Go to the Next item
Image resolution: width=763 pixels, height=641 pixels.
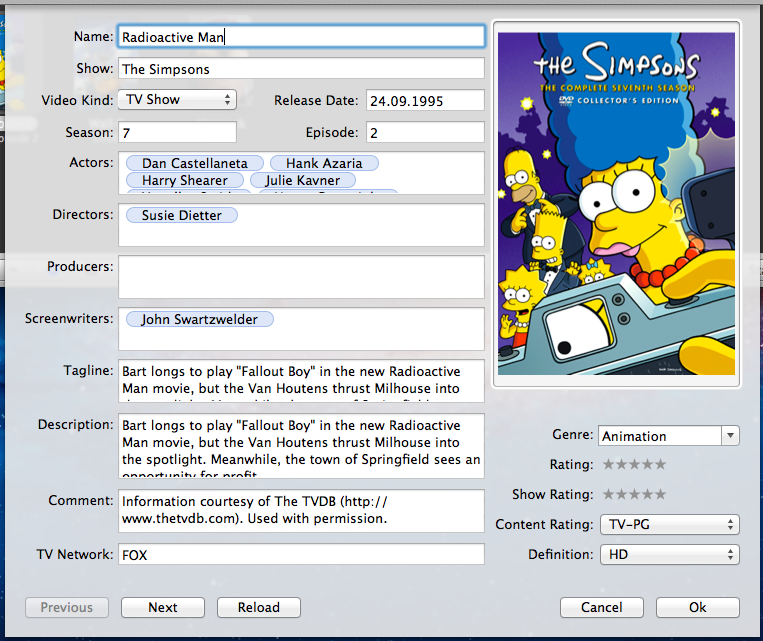[163, 607]
